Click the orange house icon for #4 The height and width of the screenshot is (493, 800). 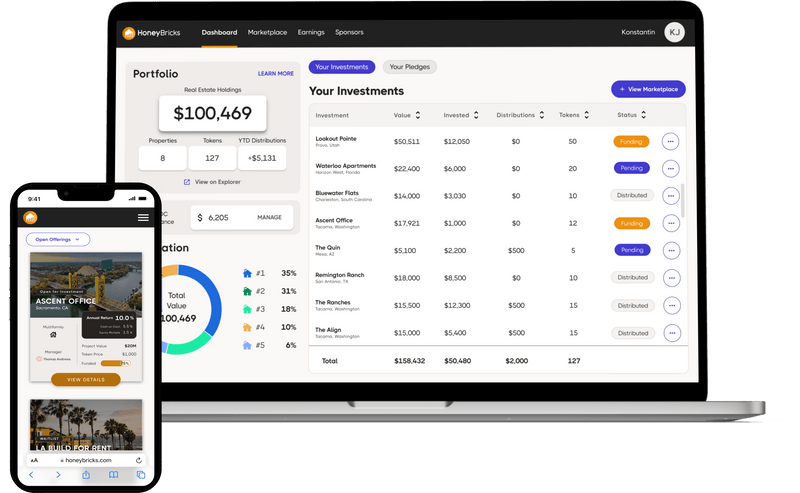tap(247, 327)
